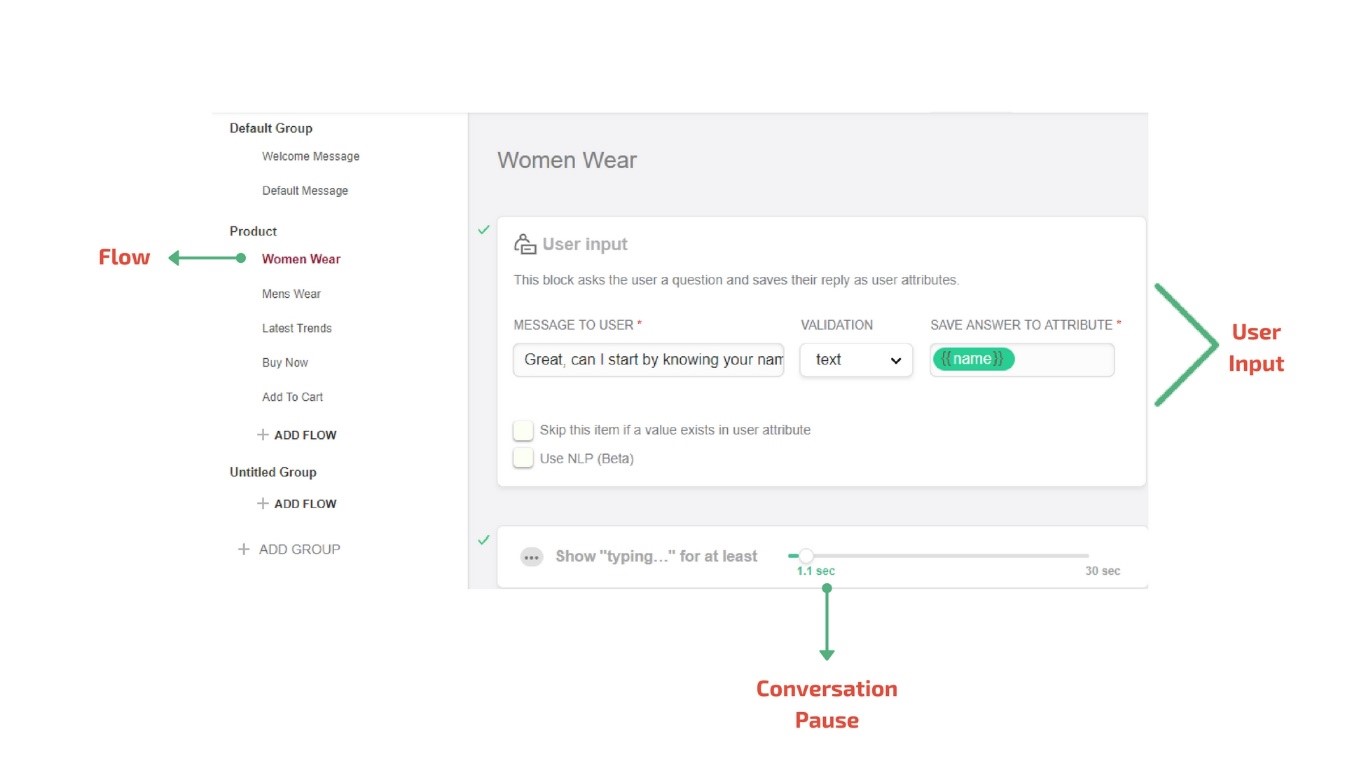1345x757 pixels.
Task: Select the Latest Trends flow
Action: pyautogui.click(x=297, y=328)
